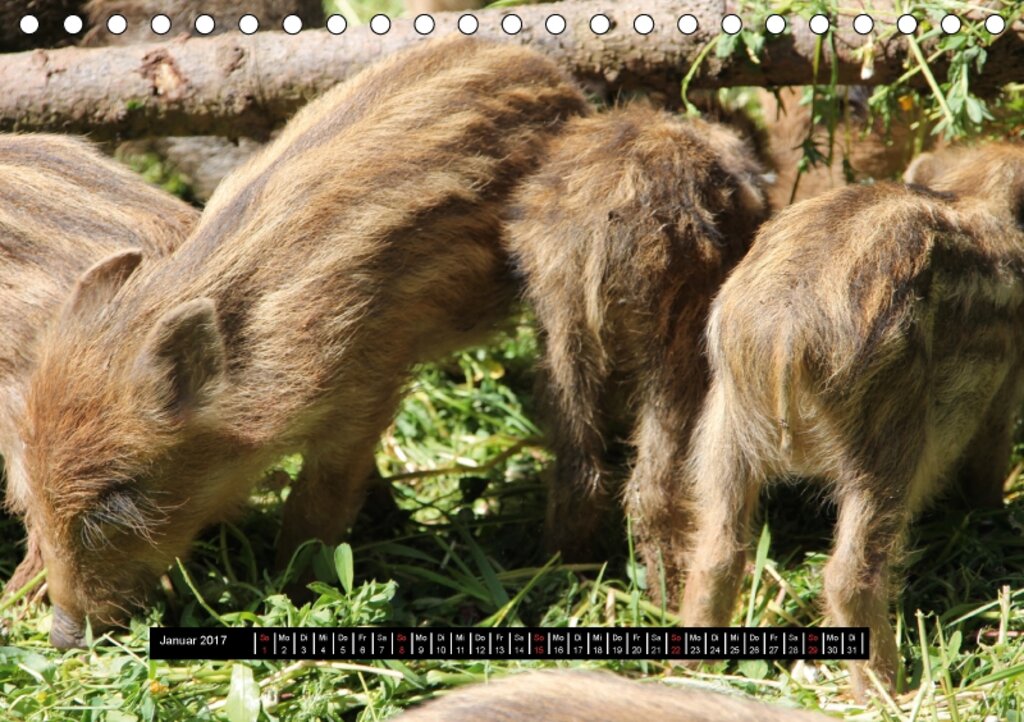Click Sunday 'So 29' in the calendar strip

click(x=813, y=644)
